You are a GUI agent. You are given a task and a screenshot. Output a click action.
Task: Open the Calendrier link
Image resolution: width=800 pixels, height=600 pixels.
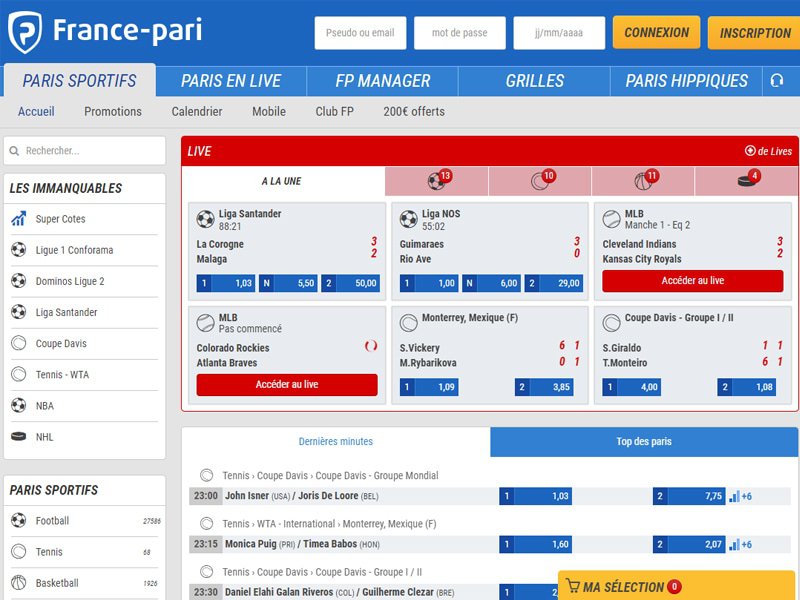point(197,111)
